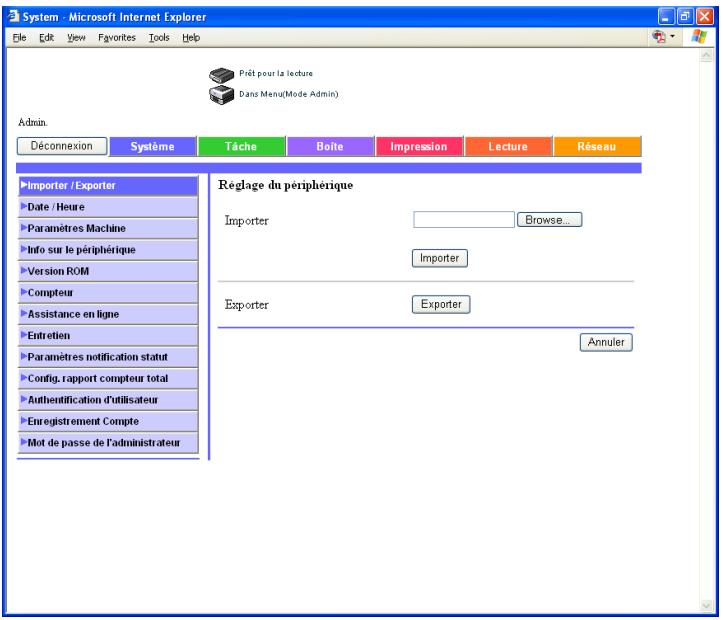Select Importer / Exporter in sidebar
The width and height of the screenshot is (723, 620).
point(108,185)
